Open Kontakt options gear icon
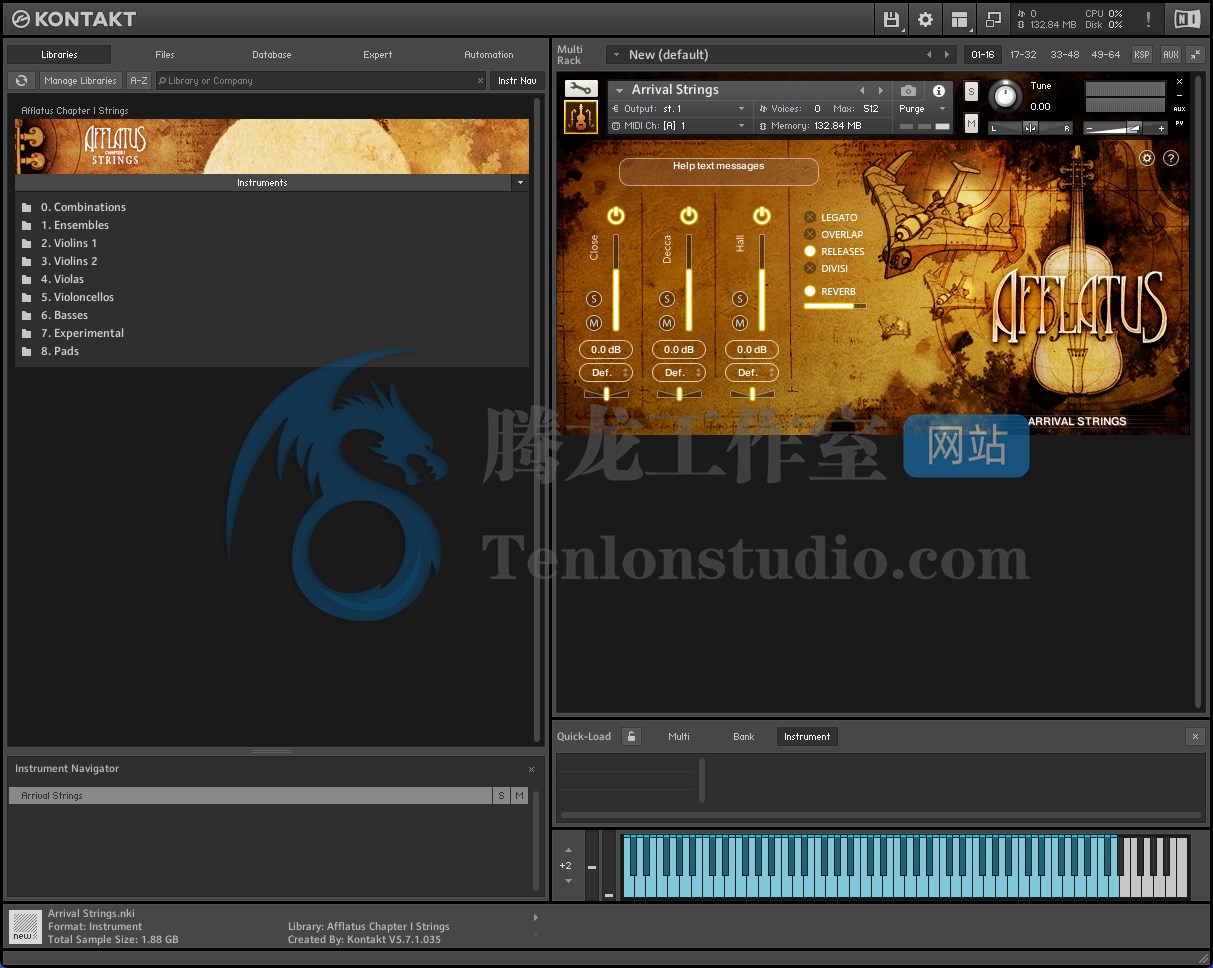This screenshot has width=1213, height=968. click(x=925, y=19)
